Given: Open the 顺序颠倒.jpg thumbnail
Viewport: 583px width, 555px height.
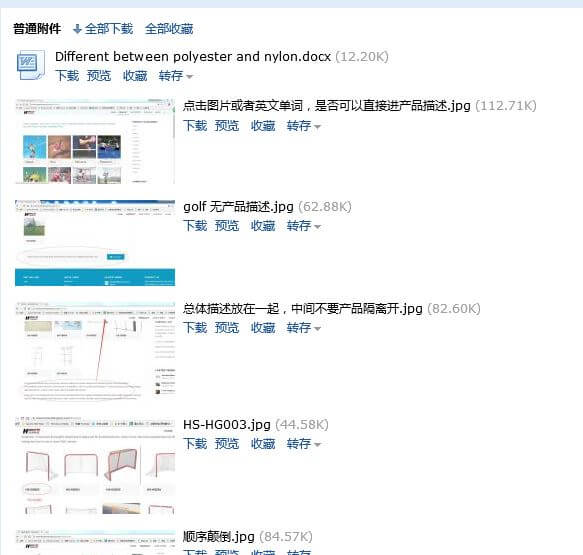Looking at the screenshot, I should coord(95,543).
